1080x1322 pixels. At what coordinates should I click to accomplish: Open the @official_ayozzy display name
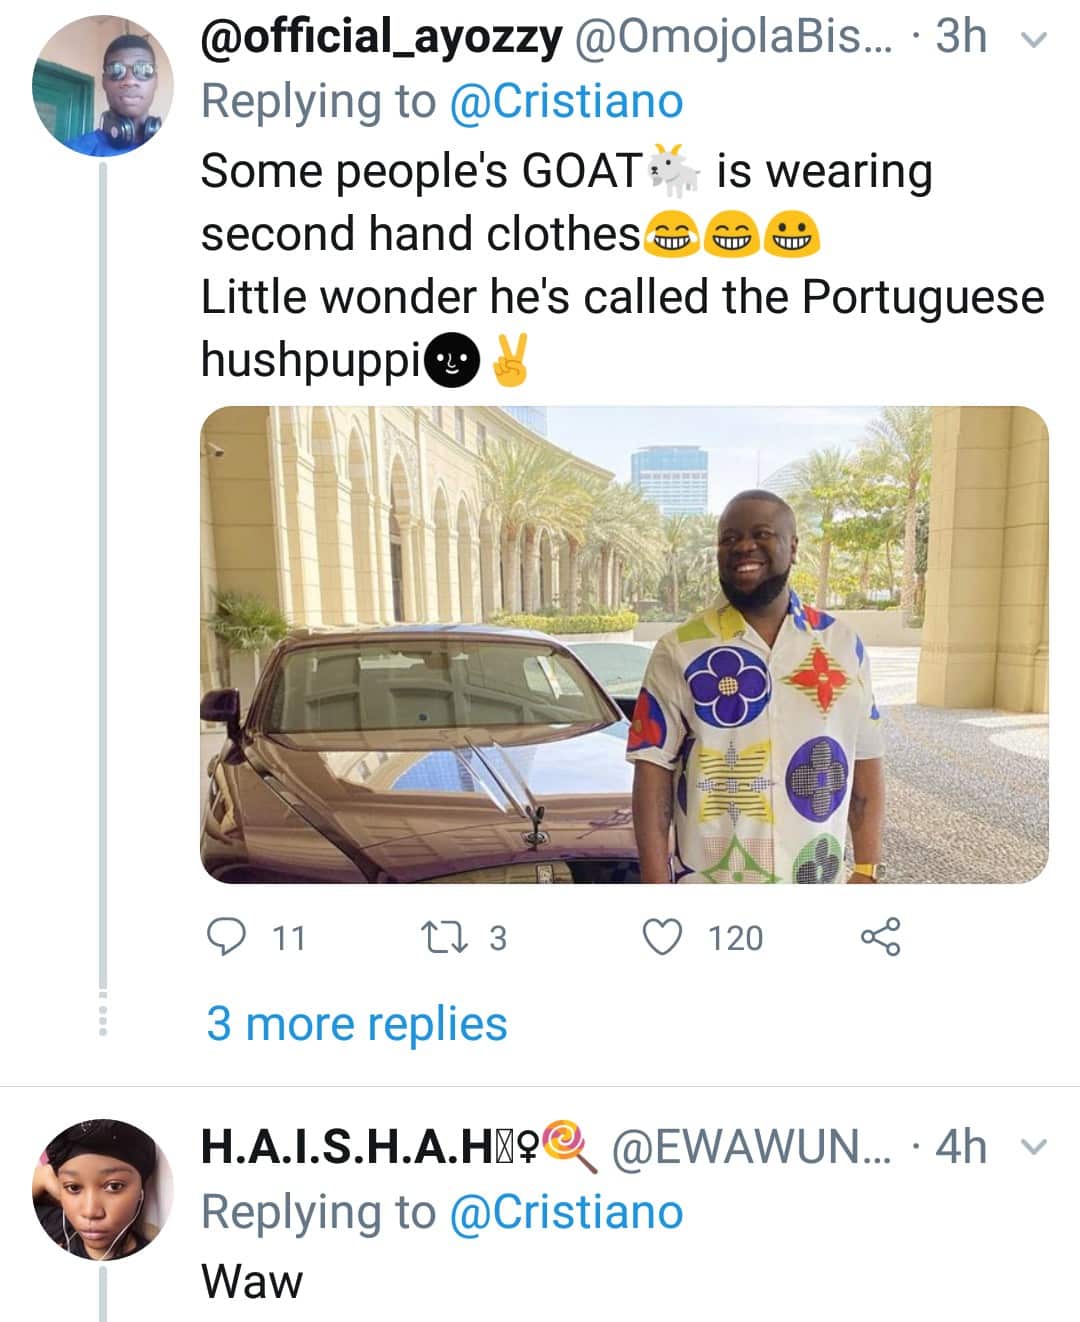(x=382, y=37)
